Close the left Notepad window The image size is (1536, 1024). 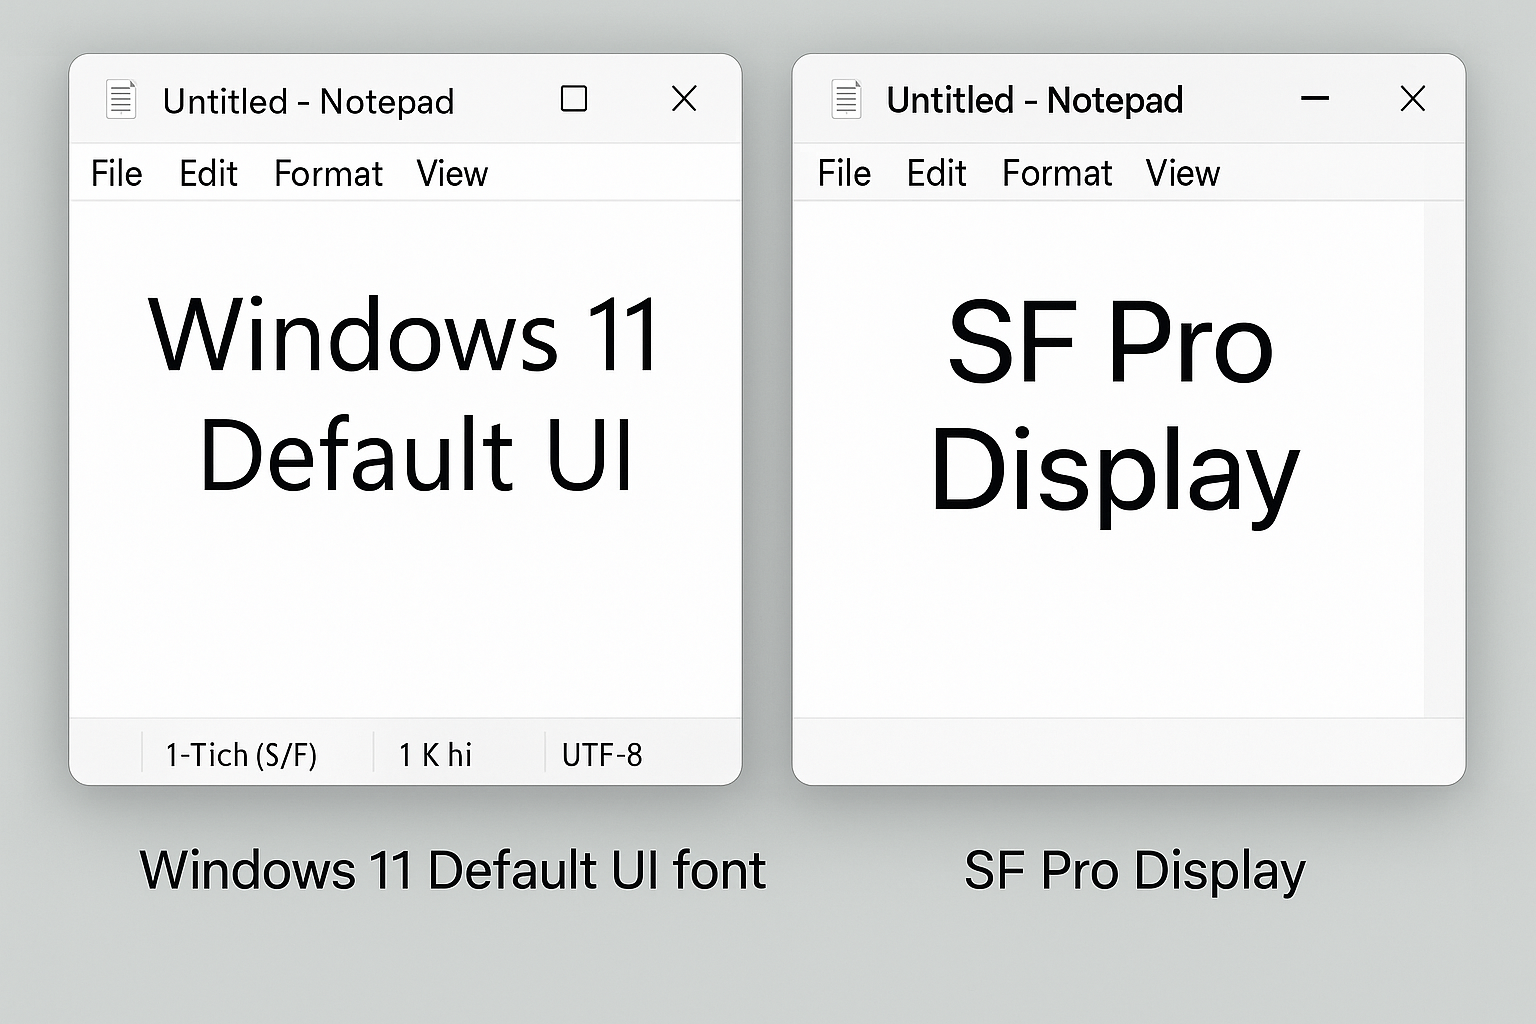(684, 98)
